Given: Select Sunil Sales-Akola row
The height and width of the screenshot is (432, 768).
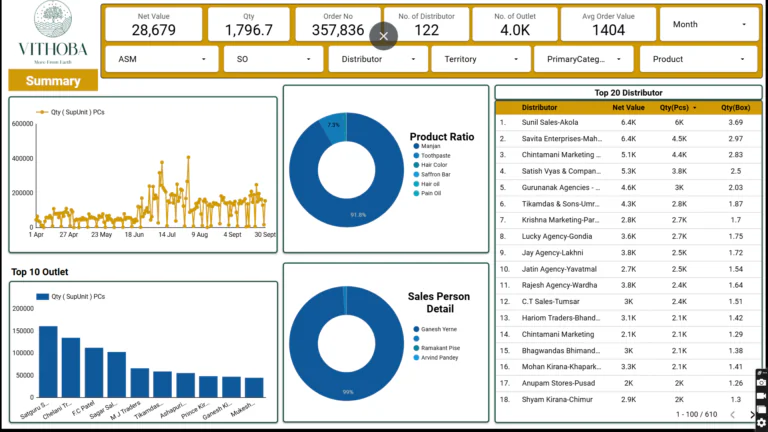Looking at the screenshot, I should (628, 122).
